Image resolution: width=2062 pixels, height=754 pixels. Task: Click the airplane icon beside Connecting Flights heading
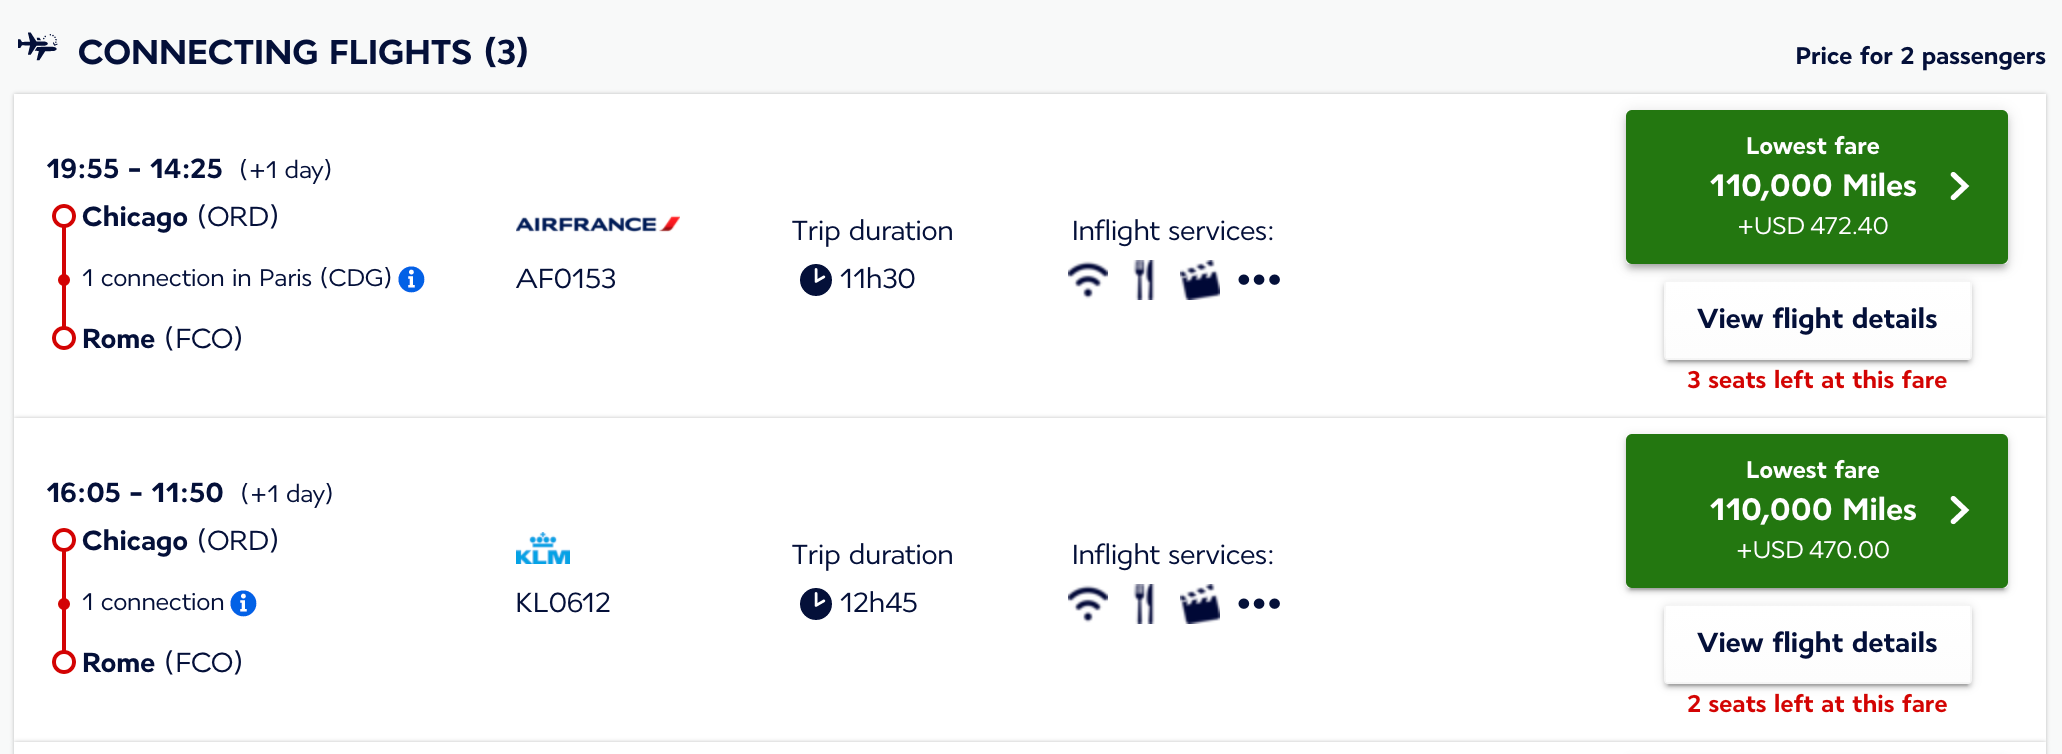(37, 48)
